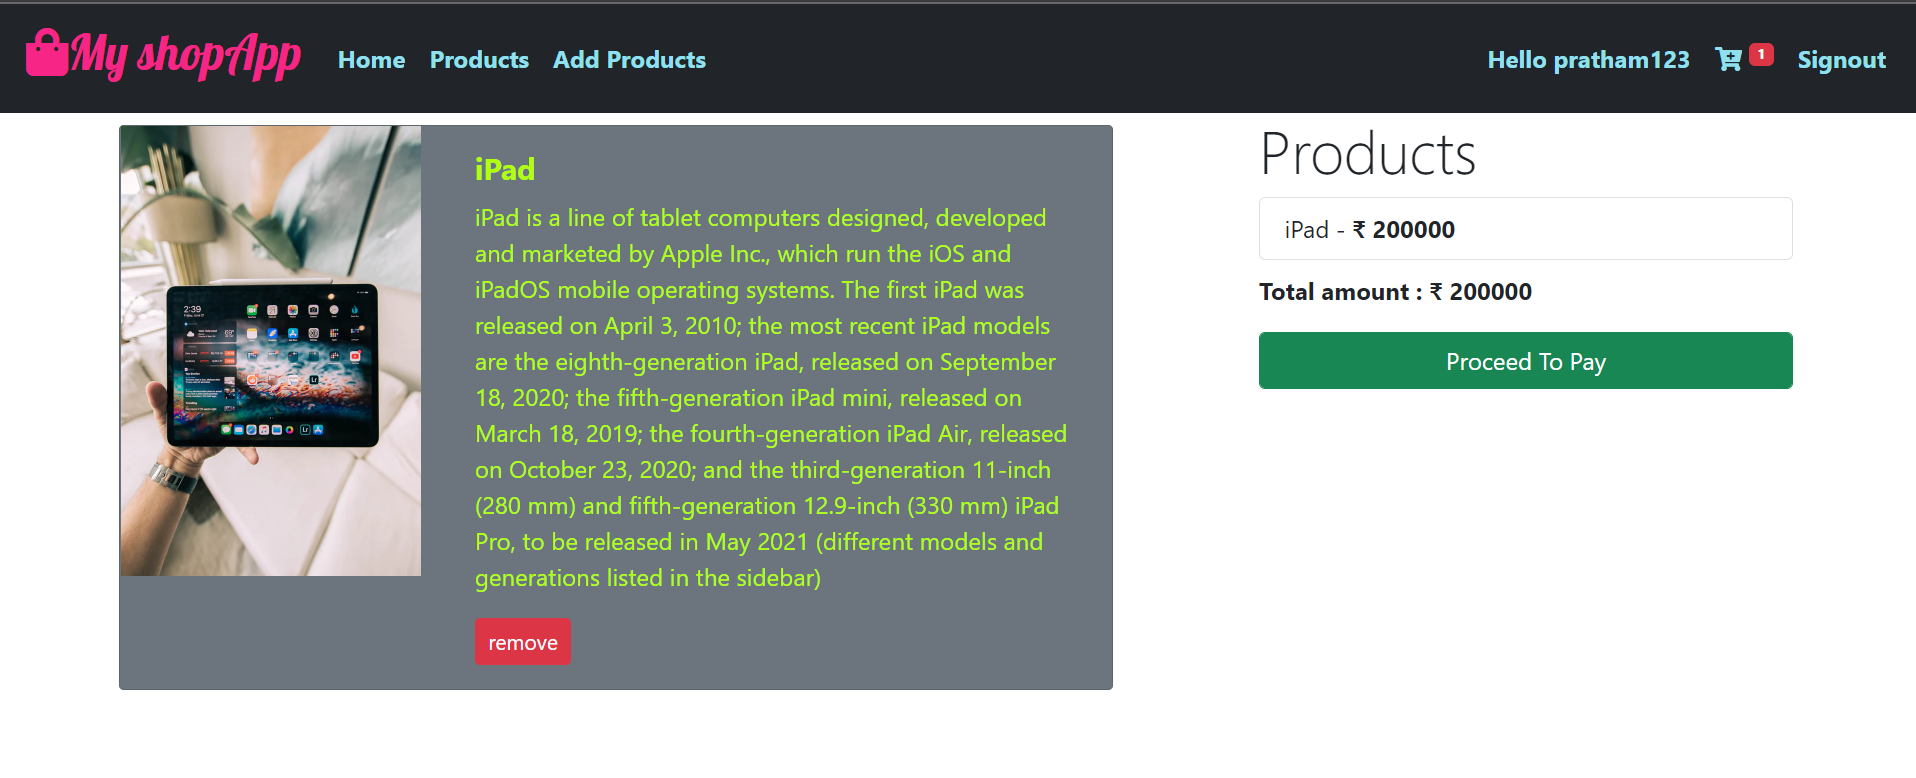Open the shopping cart icon
The width and height of the screenshot is (1916, 778).
point(1727,60)
